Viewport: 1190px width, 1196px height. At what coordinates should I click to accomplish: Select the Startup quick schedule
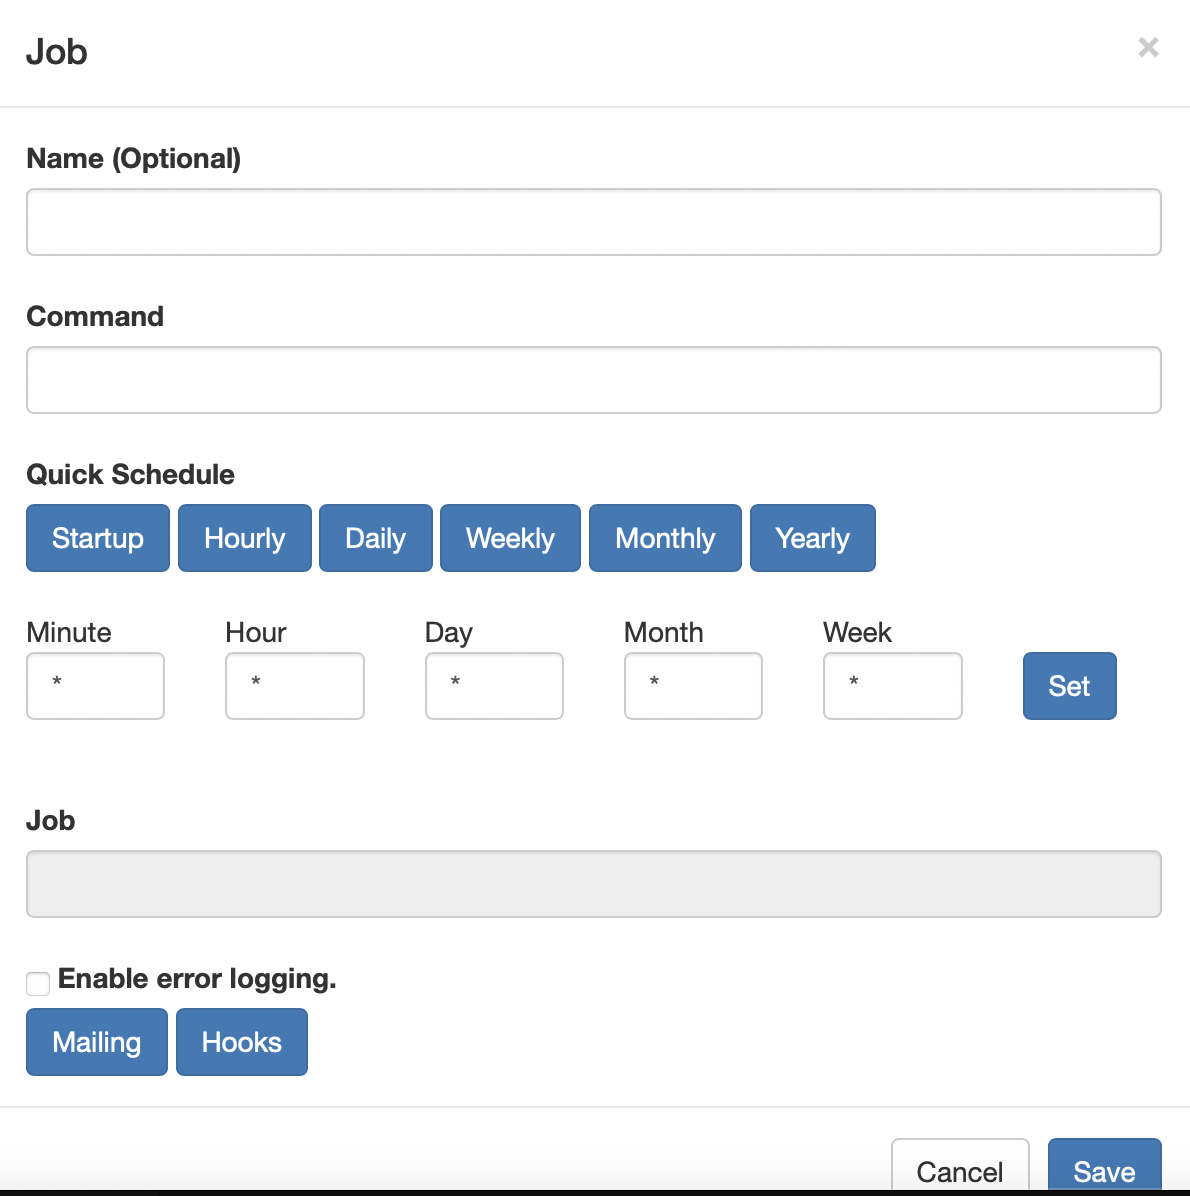point(97,538)
